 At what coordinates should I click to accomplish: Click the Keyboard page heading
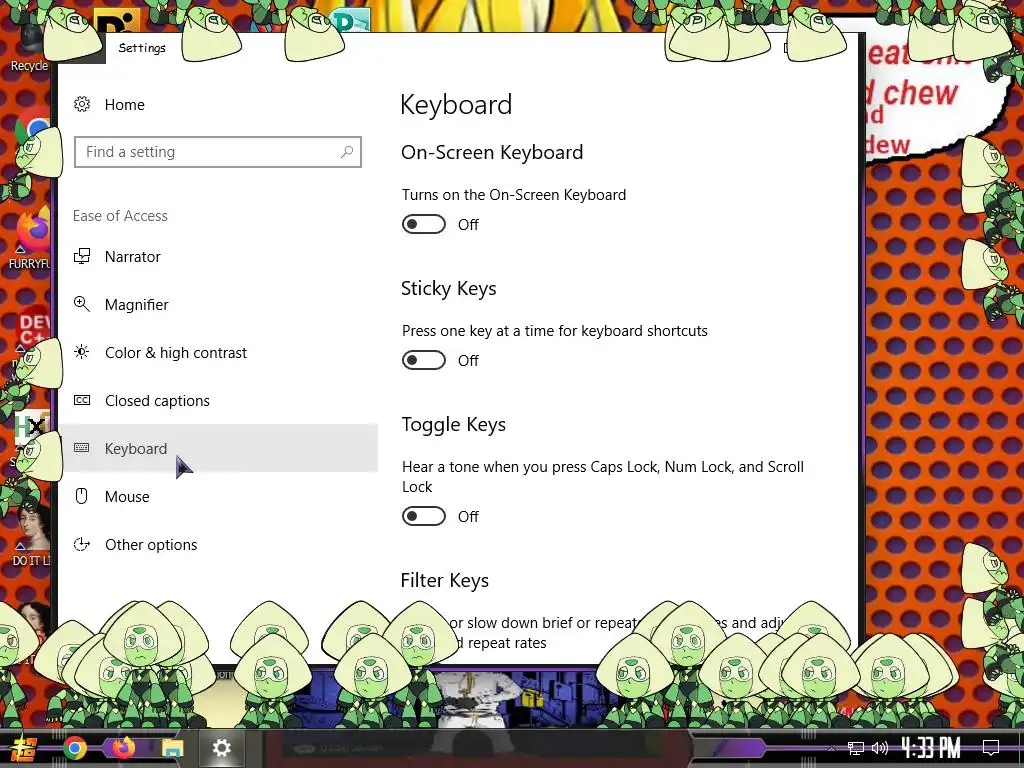tap(456, 104)
